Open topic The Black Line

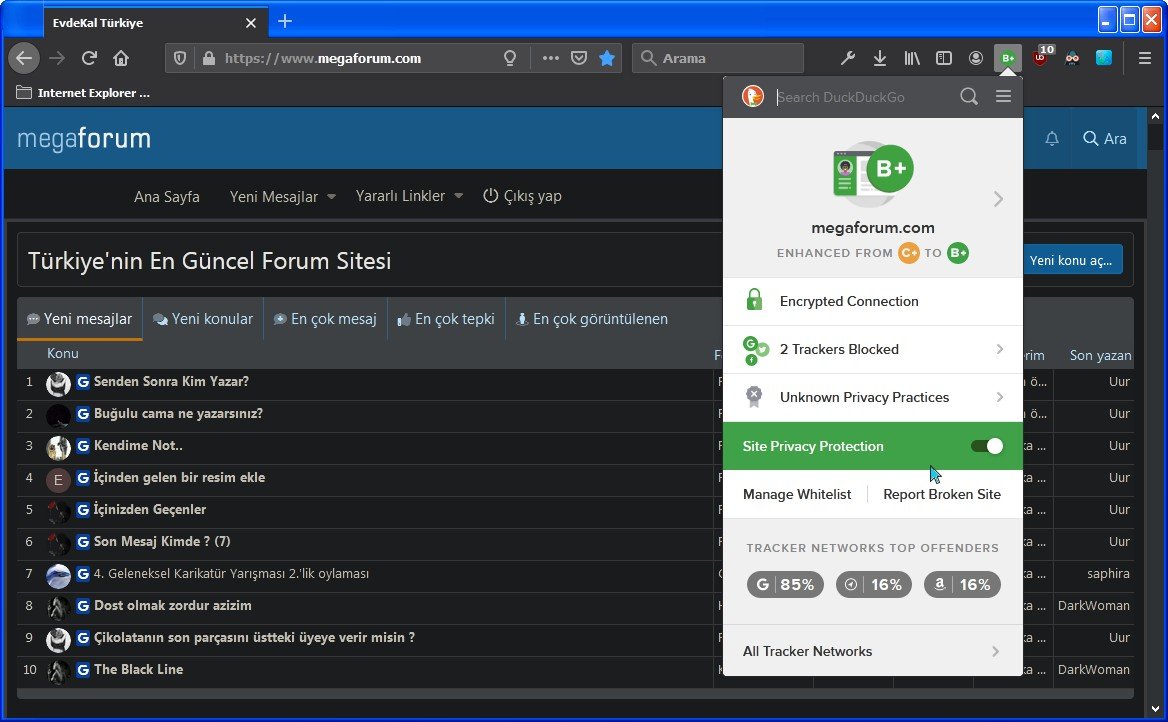click(x=139, y=670)
